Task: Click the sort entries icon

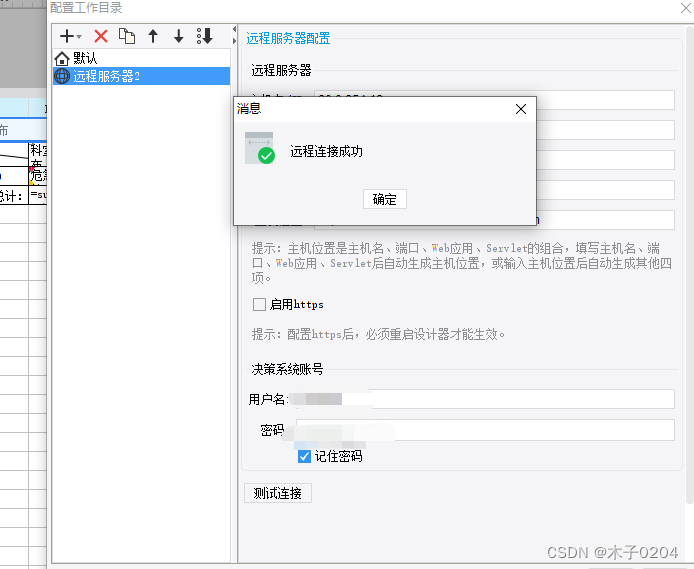Action: [x=204, y=36]
